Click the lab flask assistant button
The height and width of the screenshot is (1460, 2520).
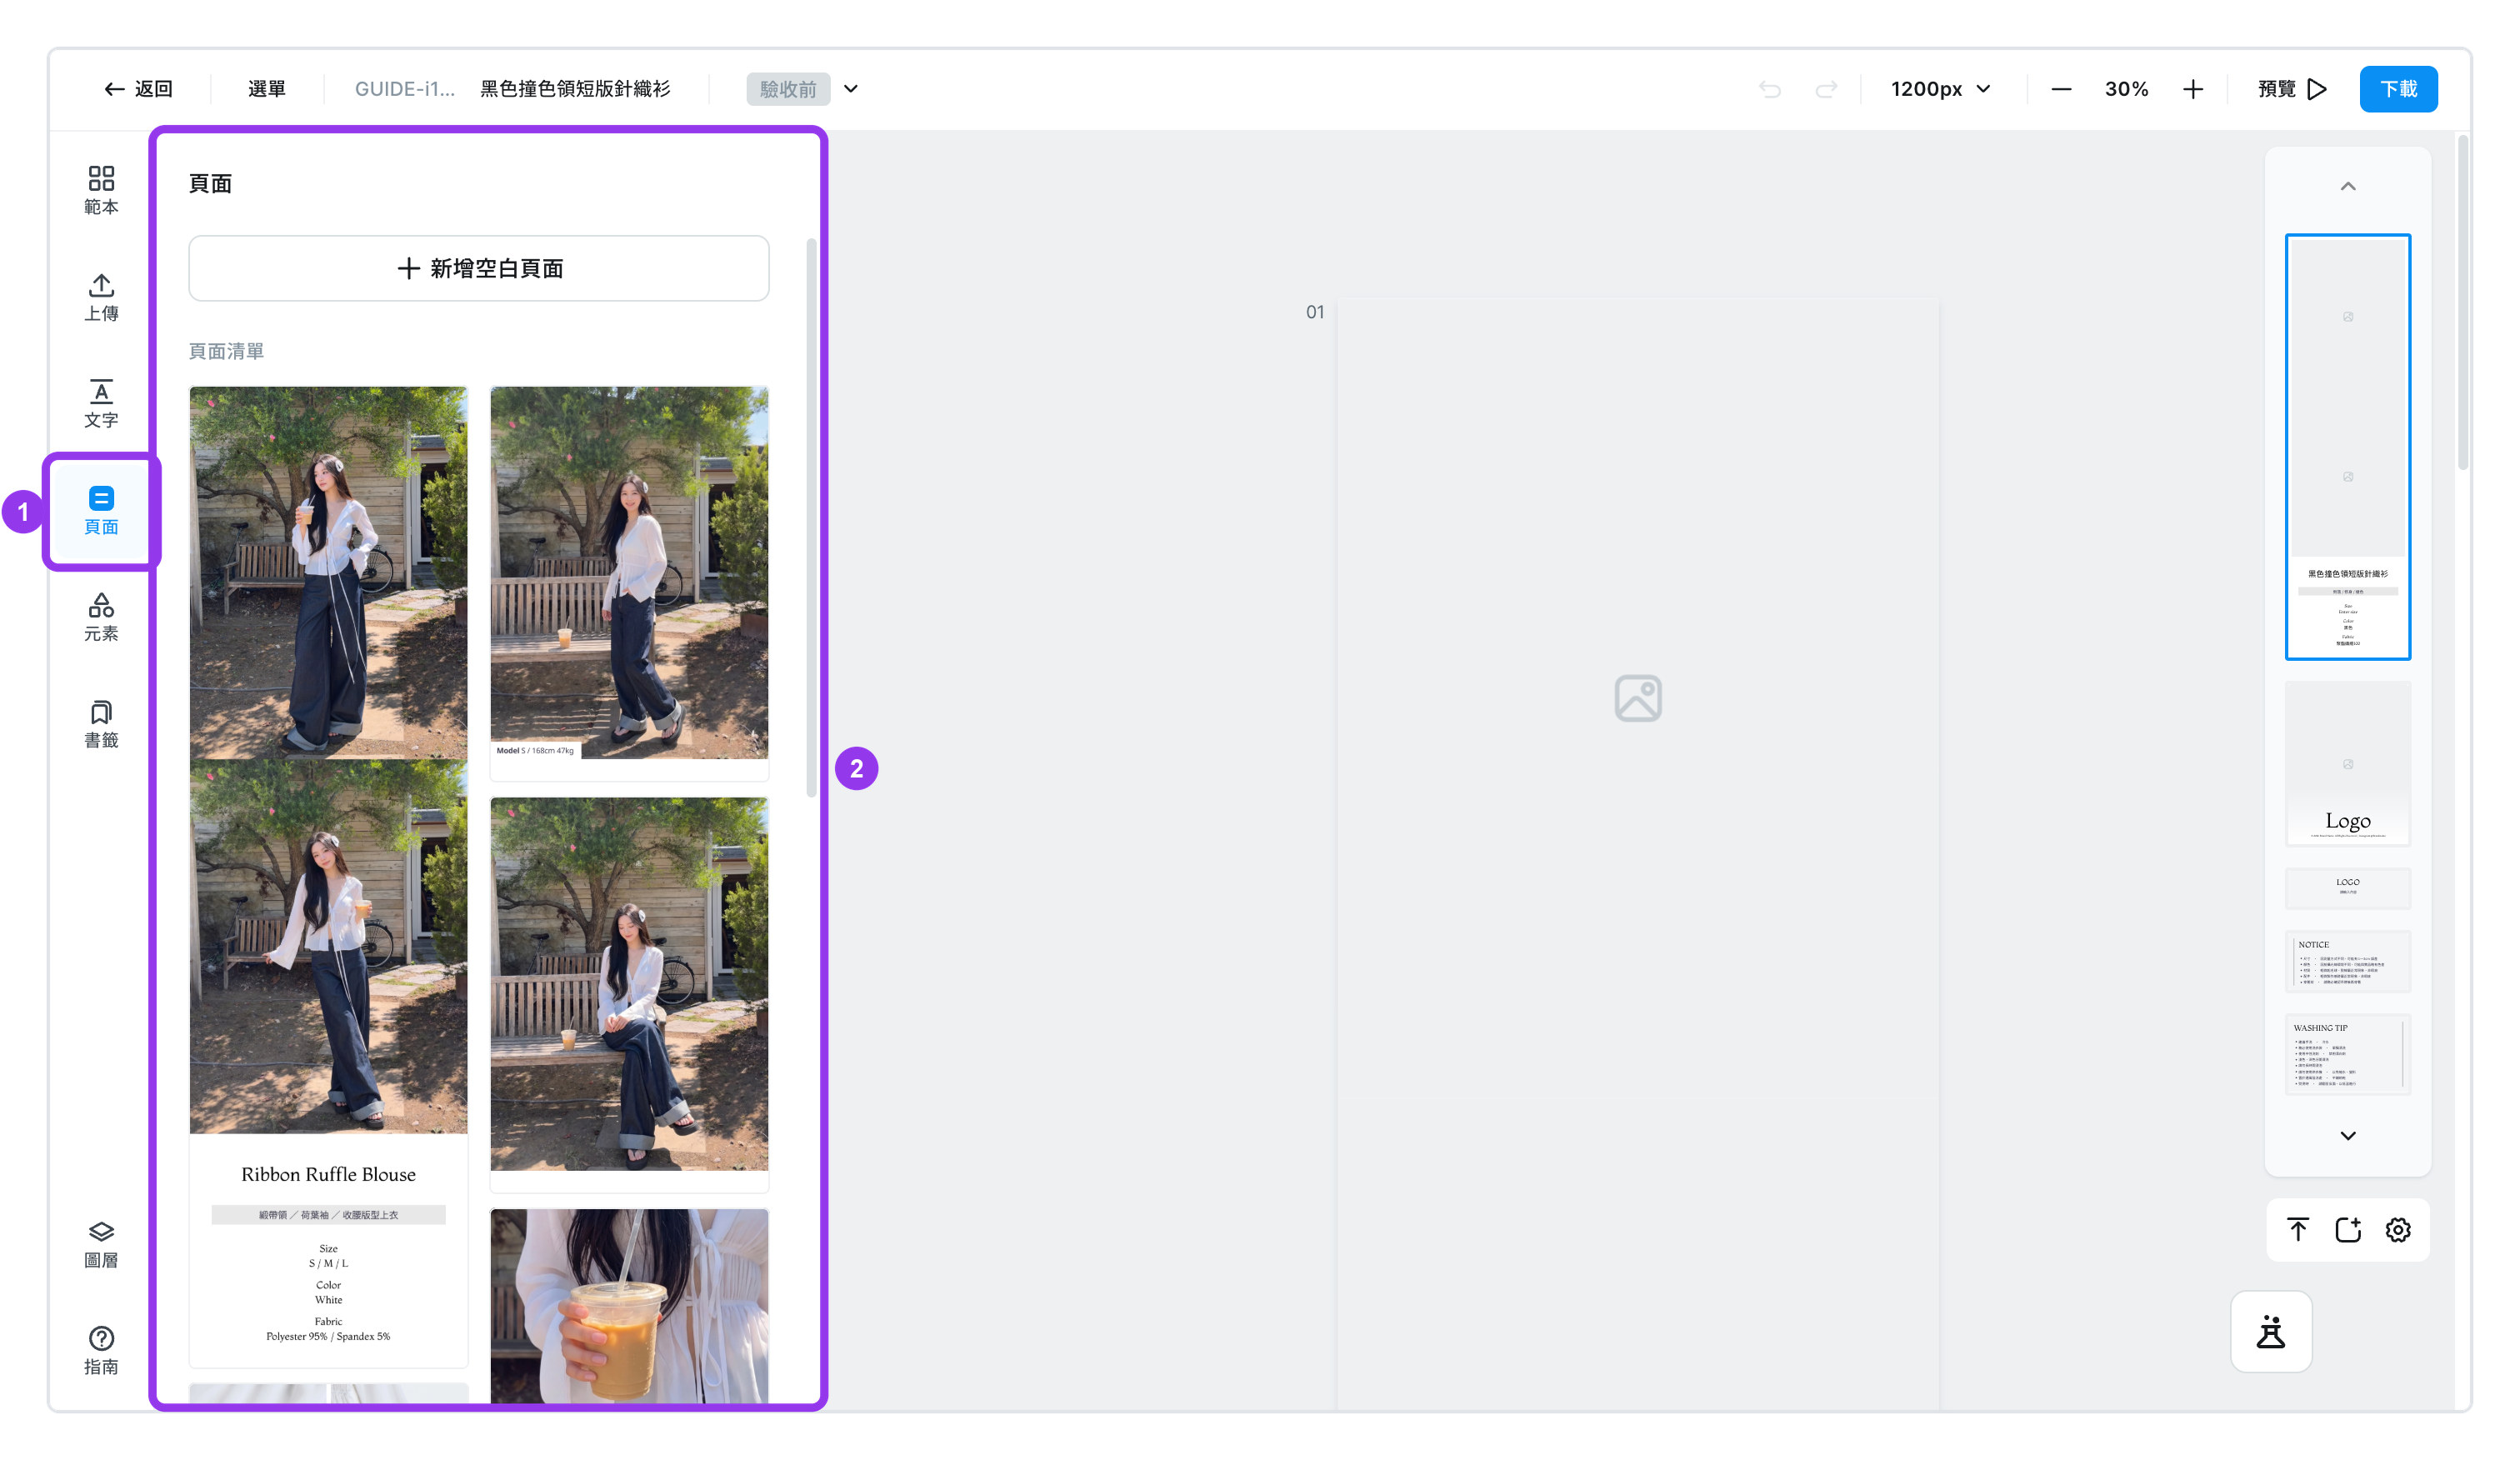[x=2271, y=1332]
